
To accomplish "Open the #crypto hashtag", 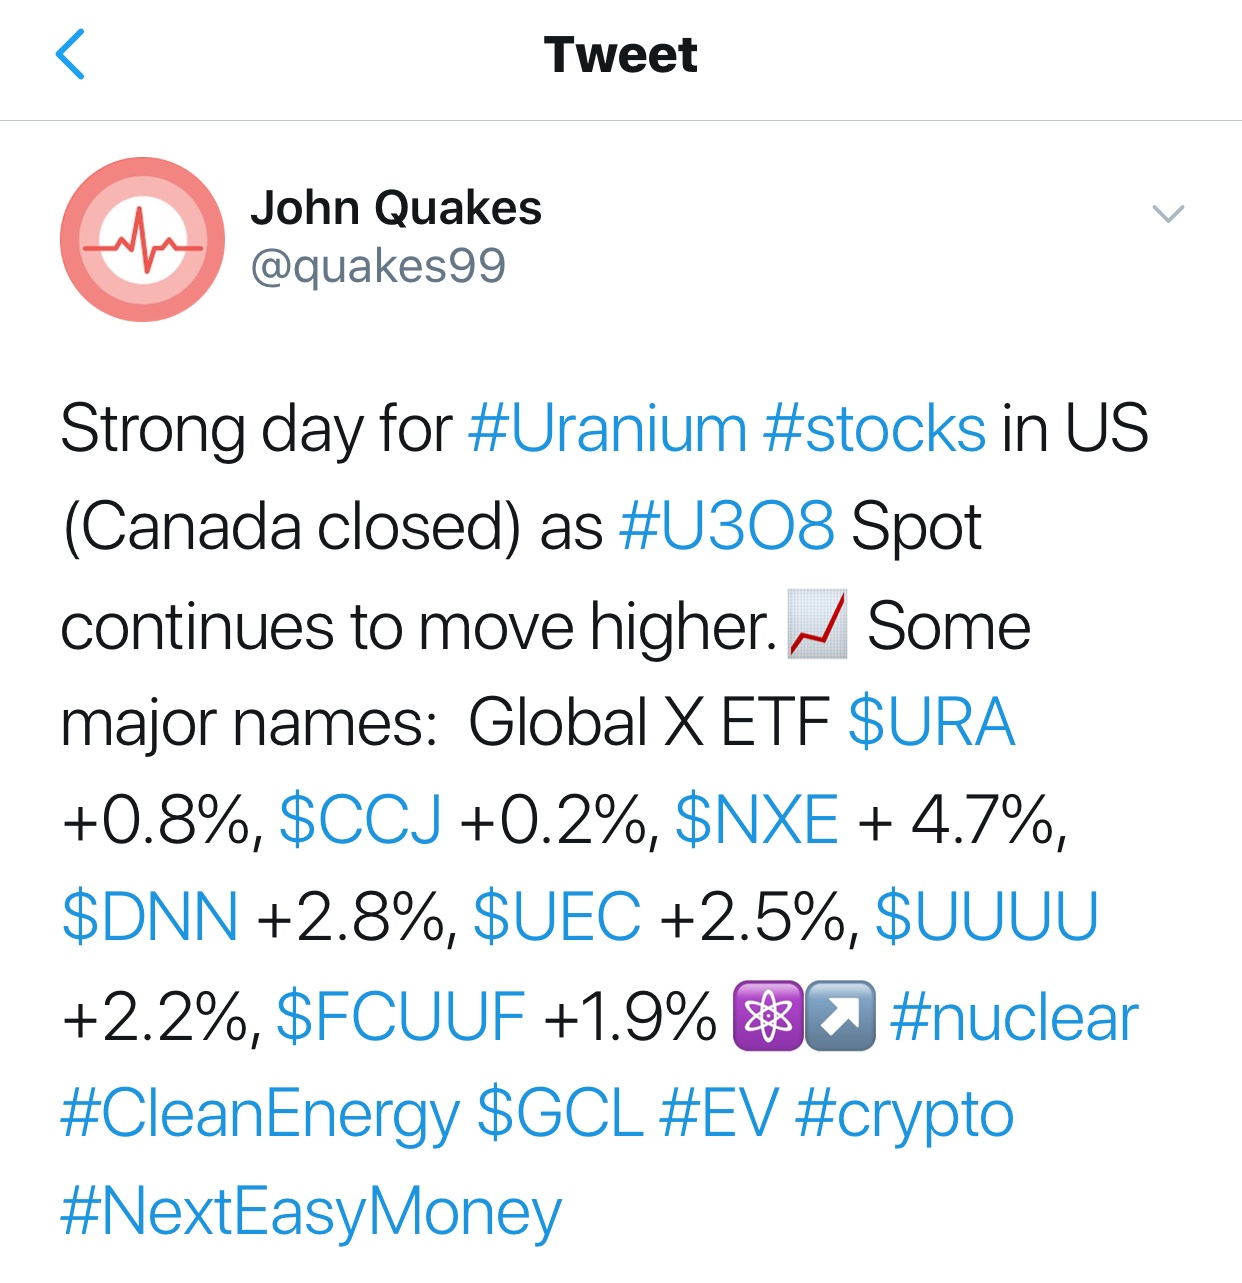I will pyautogui.click(x=905, y=1114).
